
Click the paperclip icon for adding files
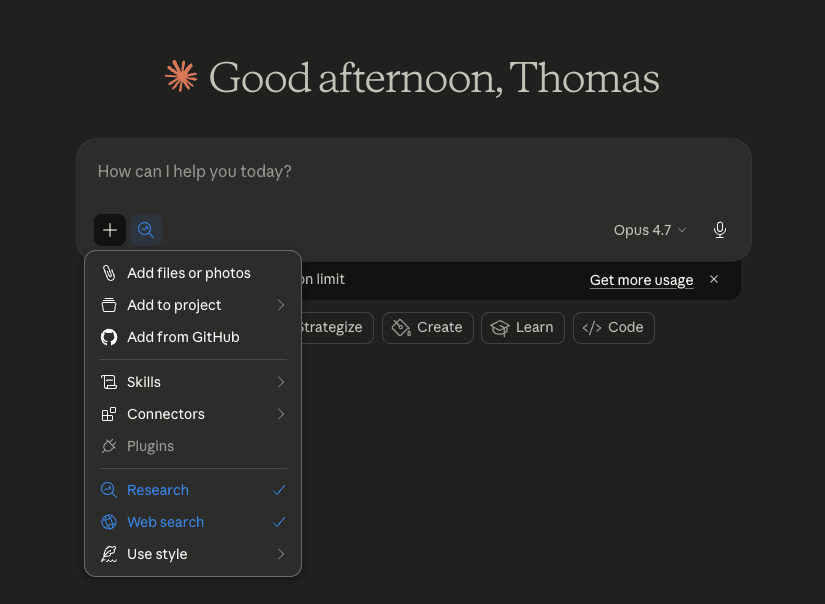pyautogui.click(x=109, y=273)
